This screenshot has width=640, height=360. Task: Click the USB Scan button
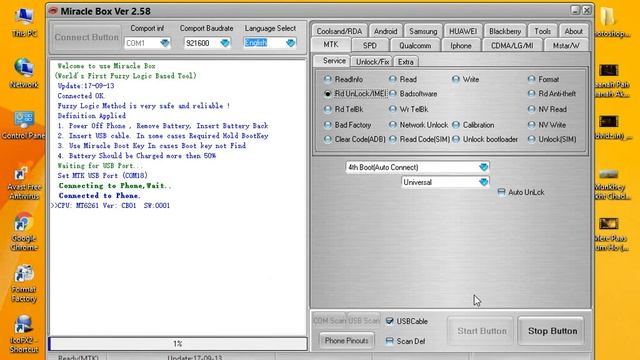pyautogui.click(x=364, y=321)
